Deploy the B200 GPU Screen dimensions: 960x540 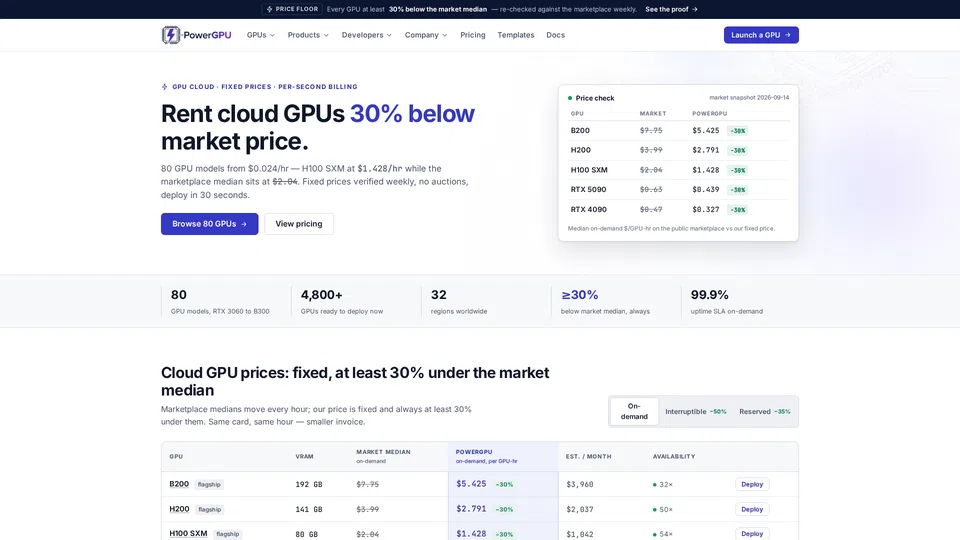[752, 484]
